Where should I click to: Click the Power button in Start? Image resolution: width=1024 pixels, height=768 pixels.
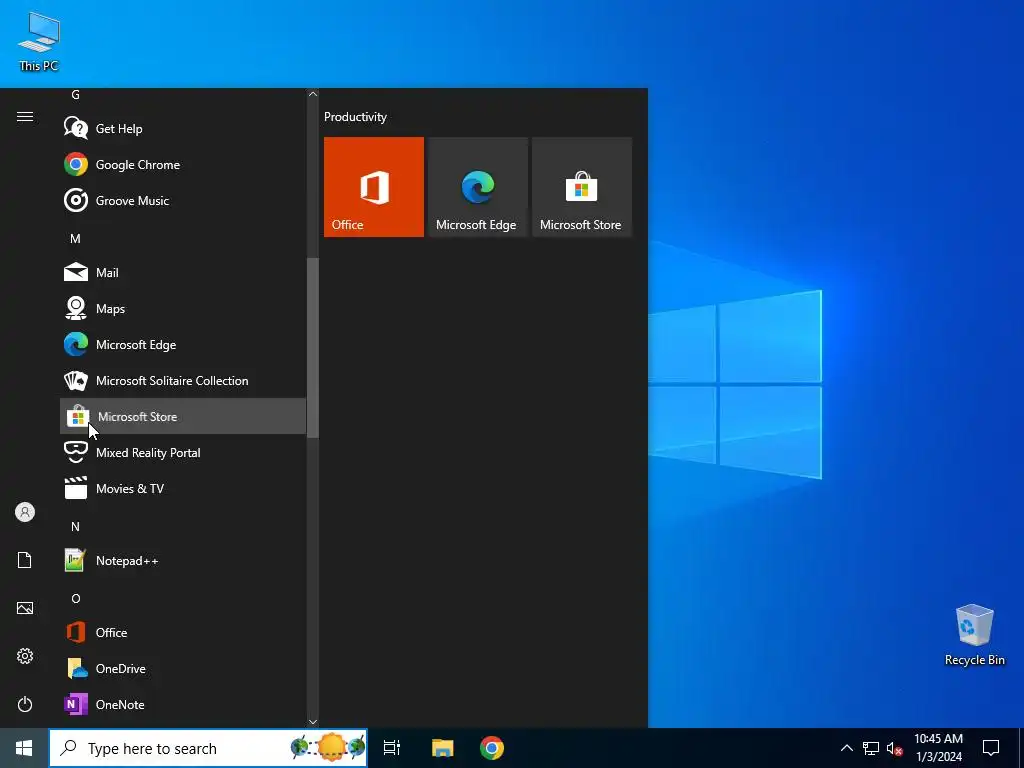(x=25, y=704)
